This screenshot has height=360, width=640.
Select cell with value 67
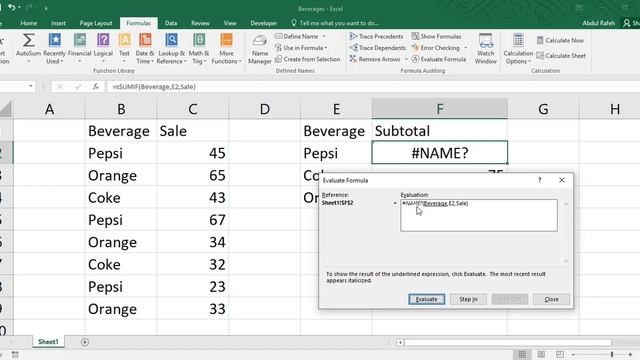[193, 220]
